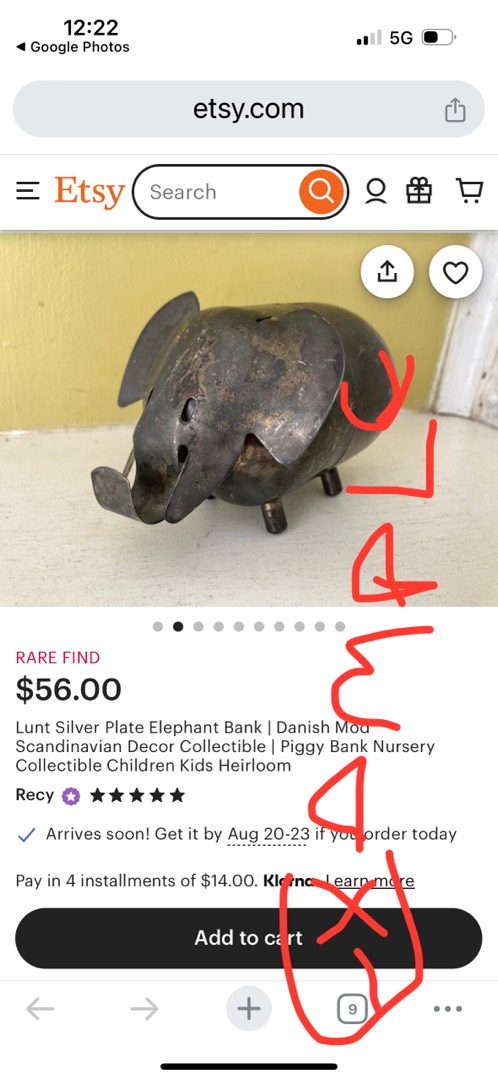Viewport: 498px width, 1080px height.
Task: Tap the orange search magnifier button
Action: (321, 191)
